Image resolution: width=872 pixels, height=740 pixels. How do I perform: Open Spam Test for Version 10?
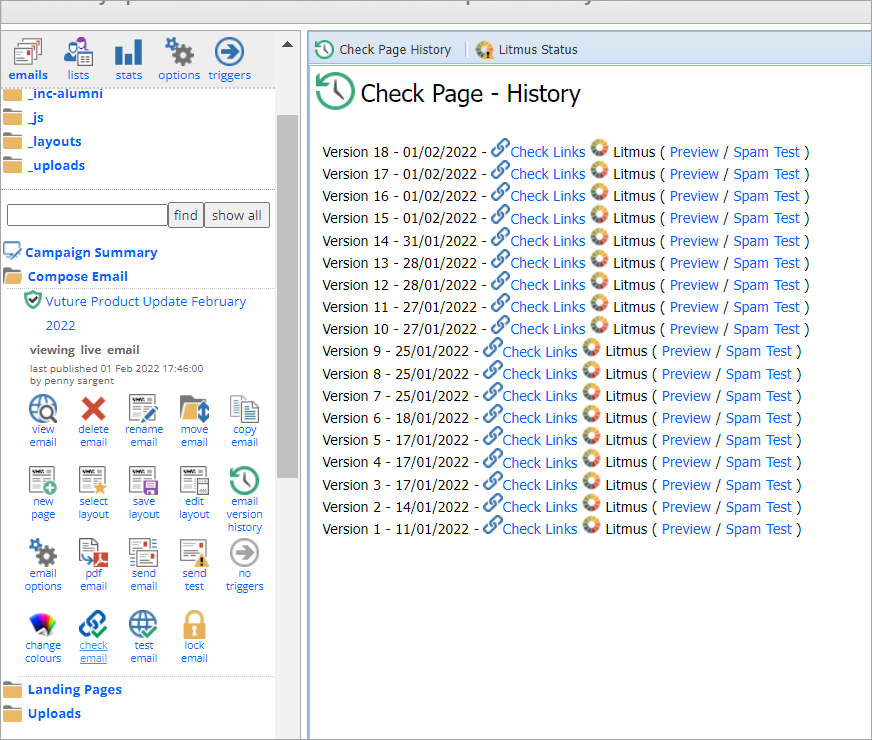coord(766,329)
